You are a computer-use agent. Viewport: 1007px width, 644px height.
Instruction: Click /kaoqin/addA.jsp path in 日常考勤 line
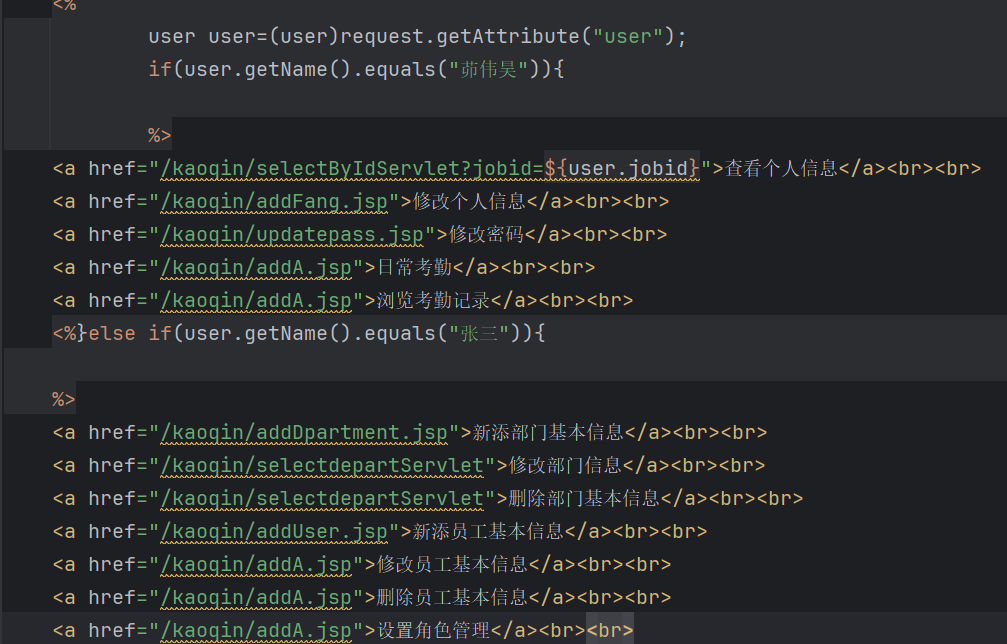coord(256,267)
